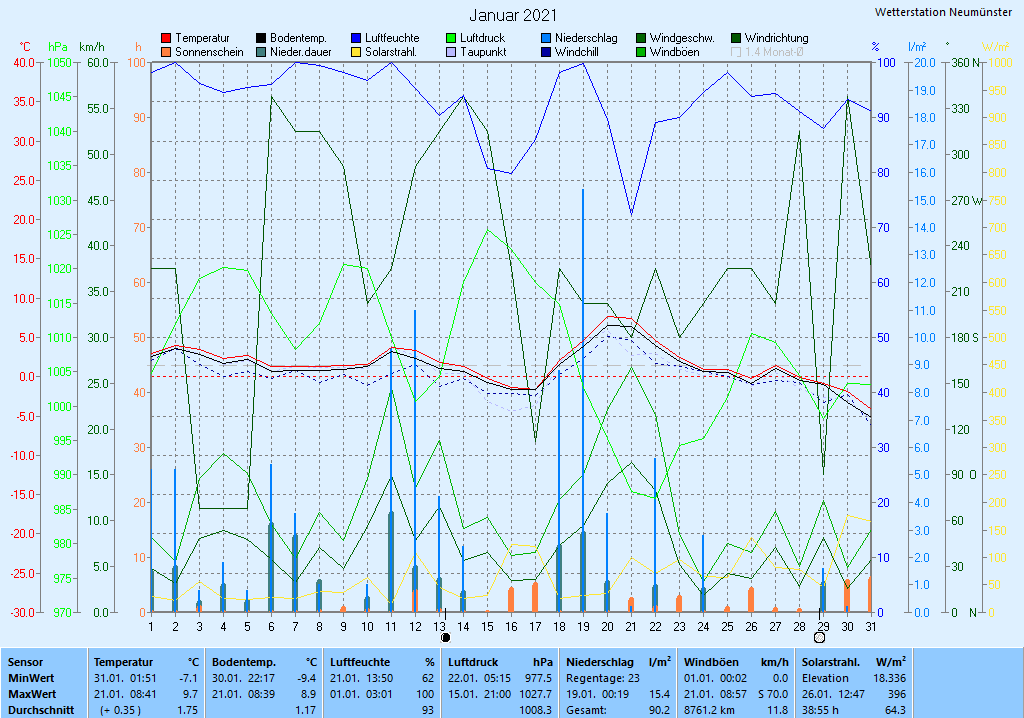This screenshot has height=718, width=1024.
Task: Click the Windrichtung legend swatch
Action: [736, 39]
